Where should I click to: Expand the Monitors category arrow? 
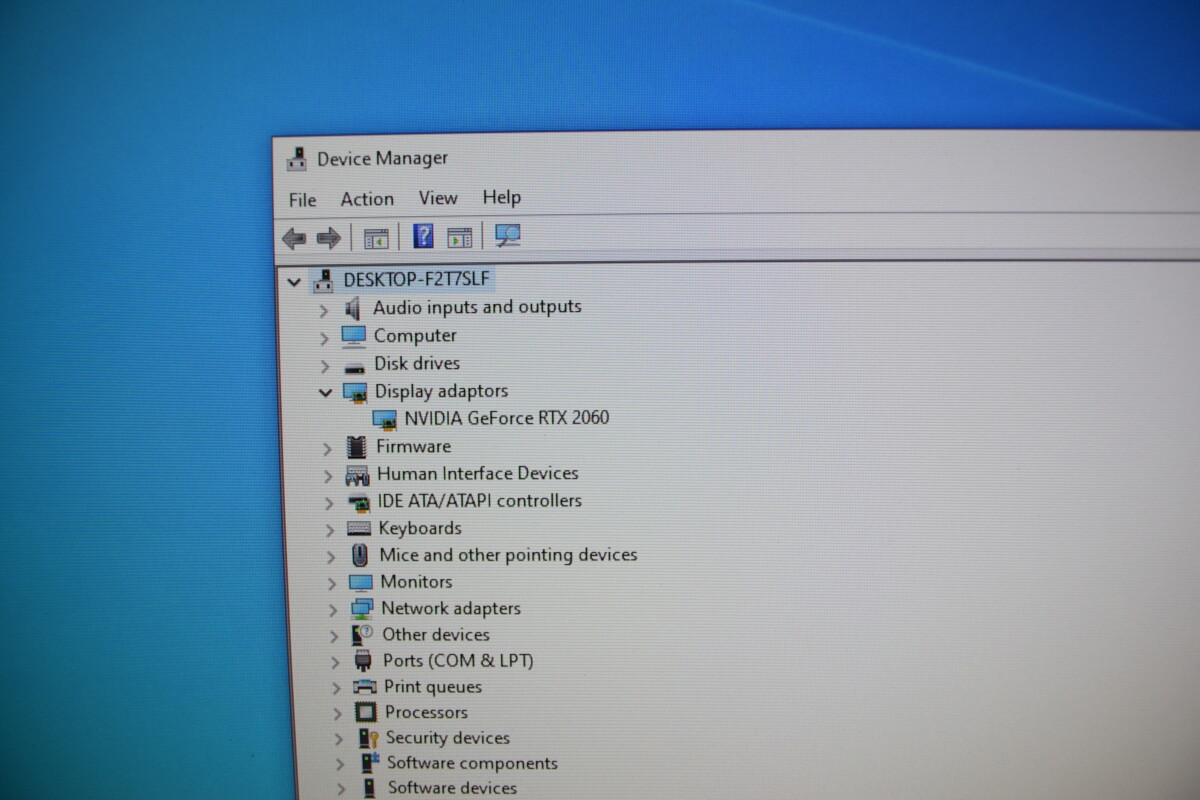(x=332, y=583)
